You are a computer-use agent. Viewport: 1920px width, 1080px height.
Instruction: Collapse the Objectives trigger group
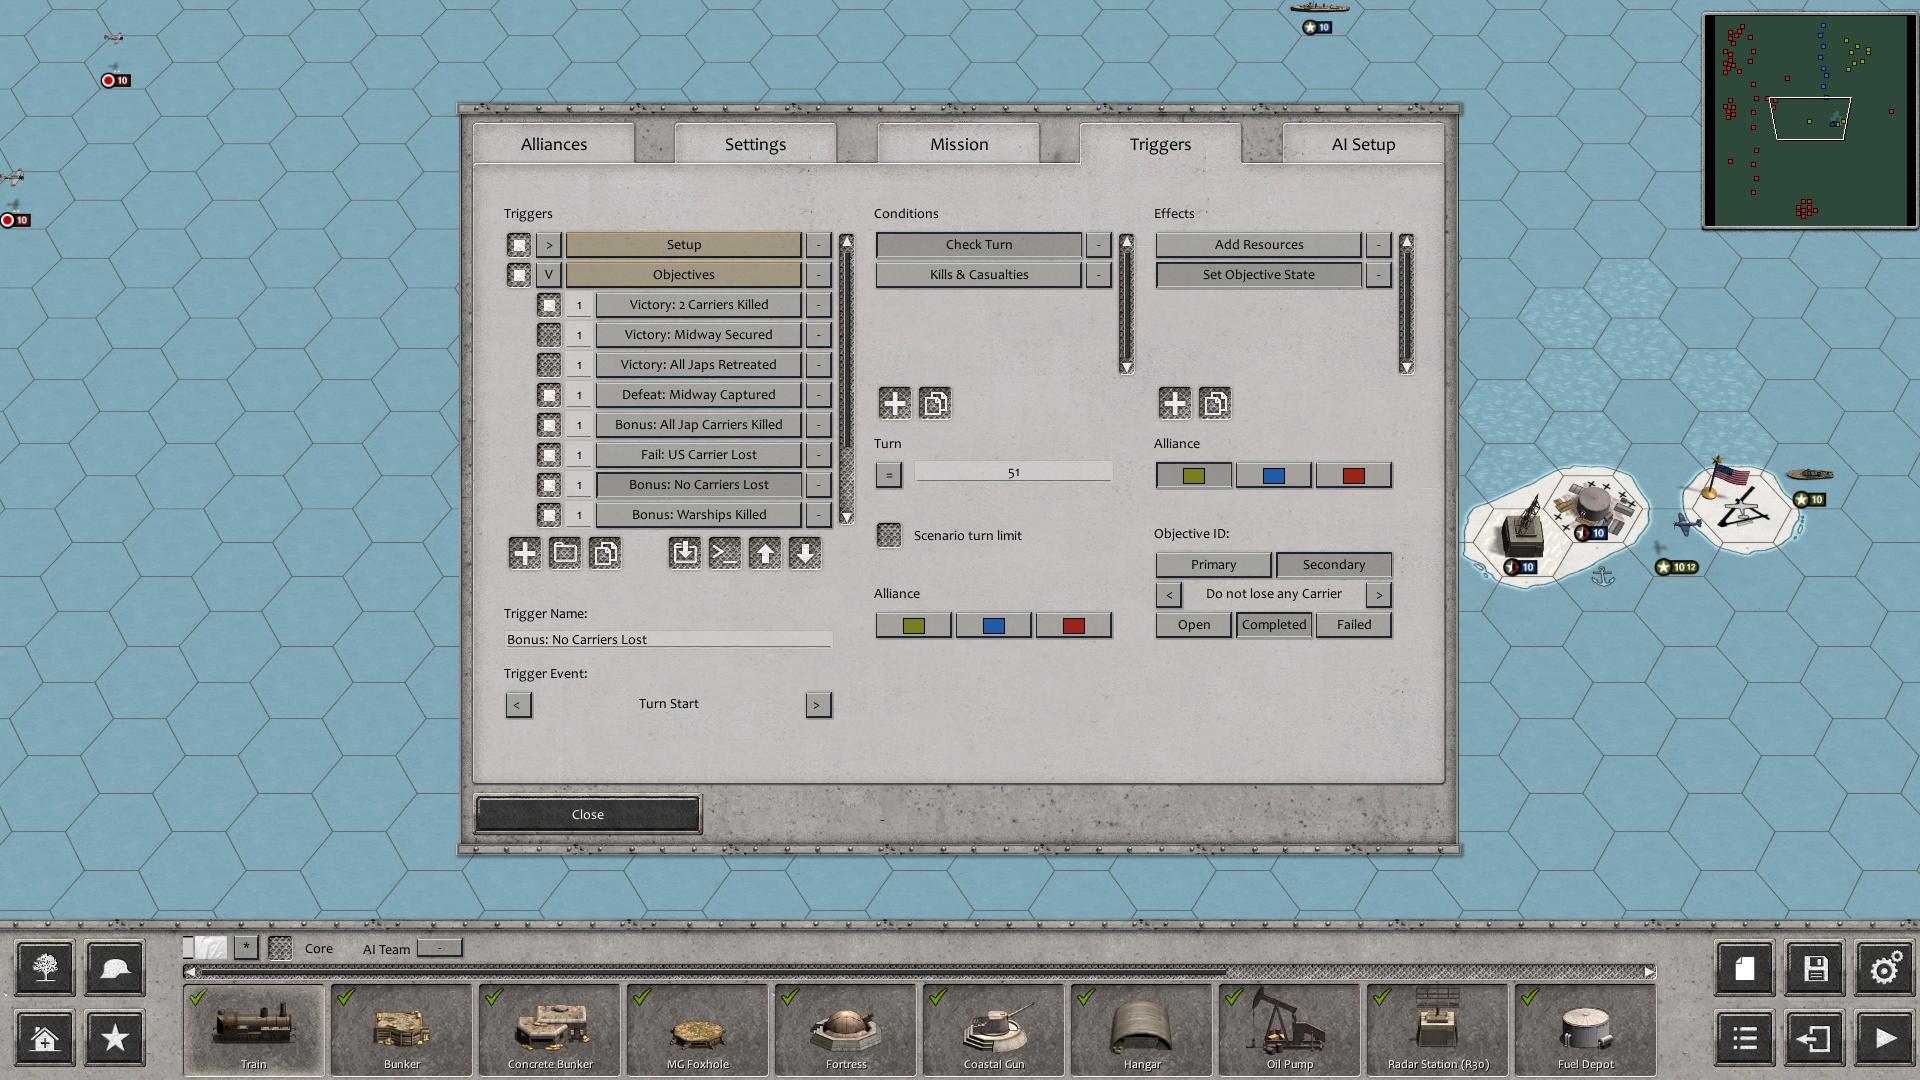pyautogui.click(x=548, y=274)
